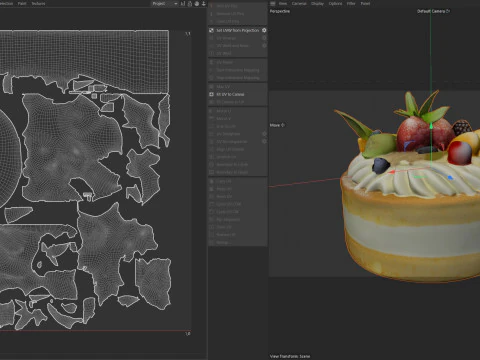The height and width of the screenshot is (360, 480).
Task: Open the viewport Panel menu
Action: click(365, 3)
